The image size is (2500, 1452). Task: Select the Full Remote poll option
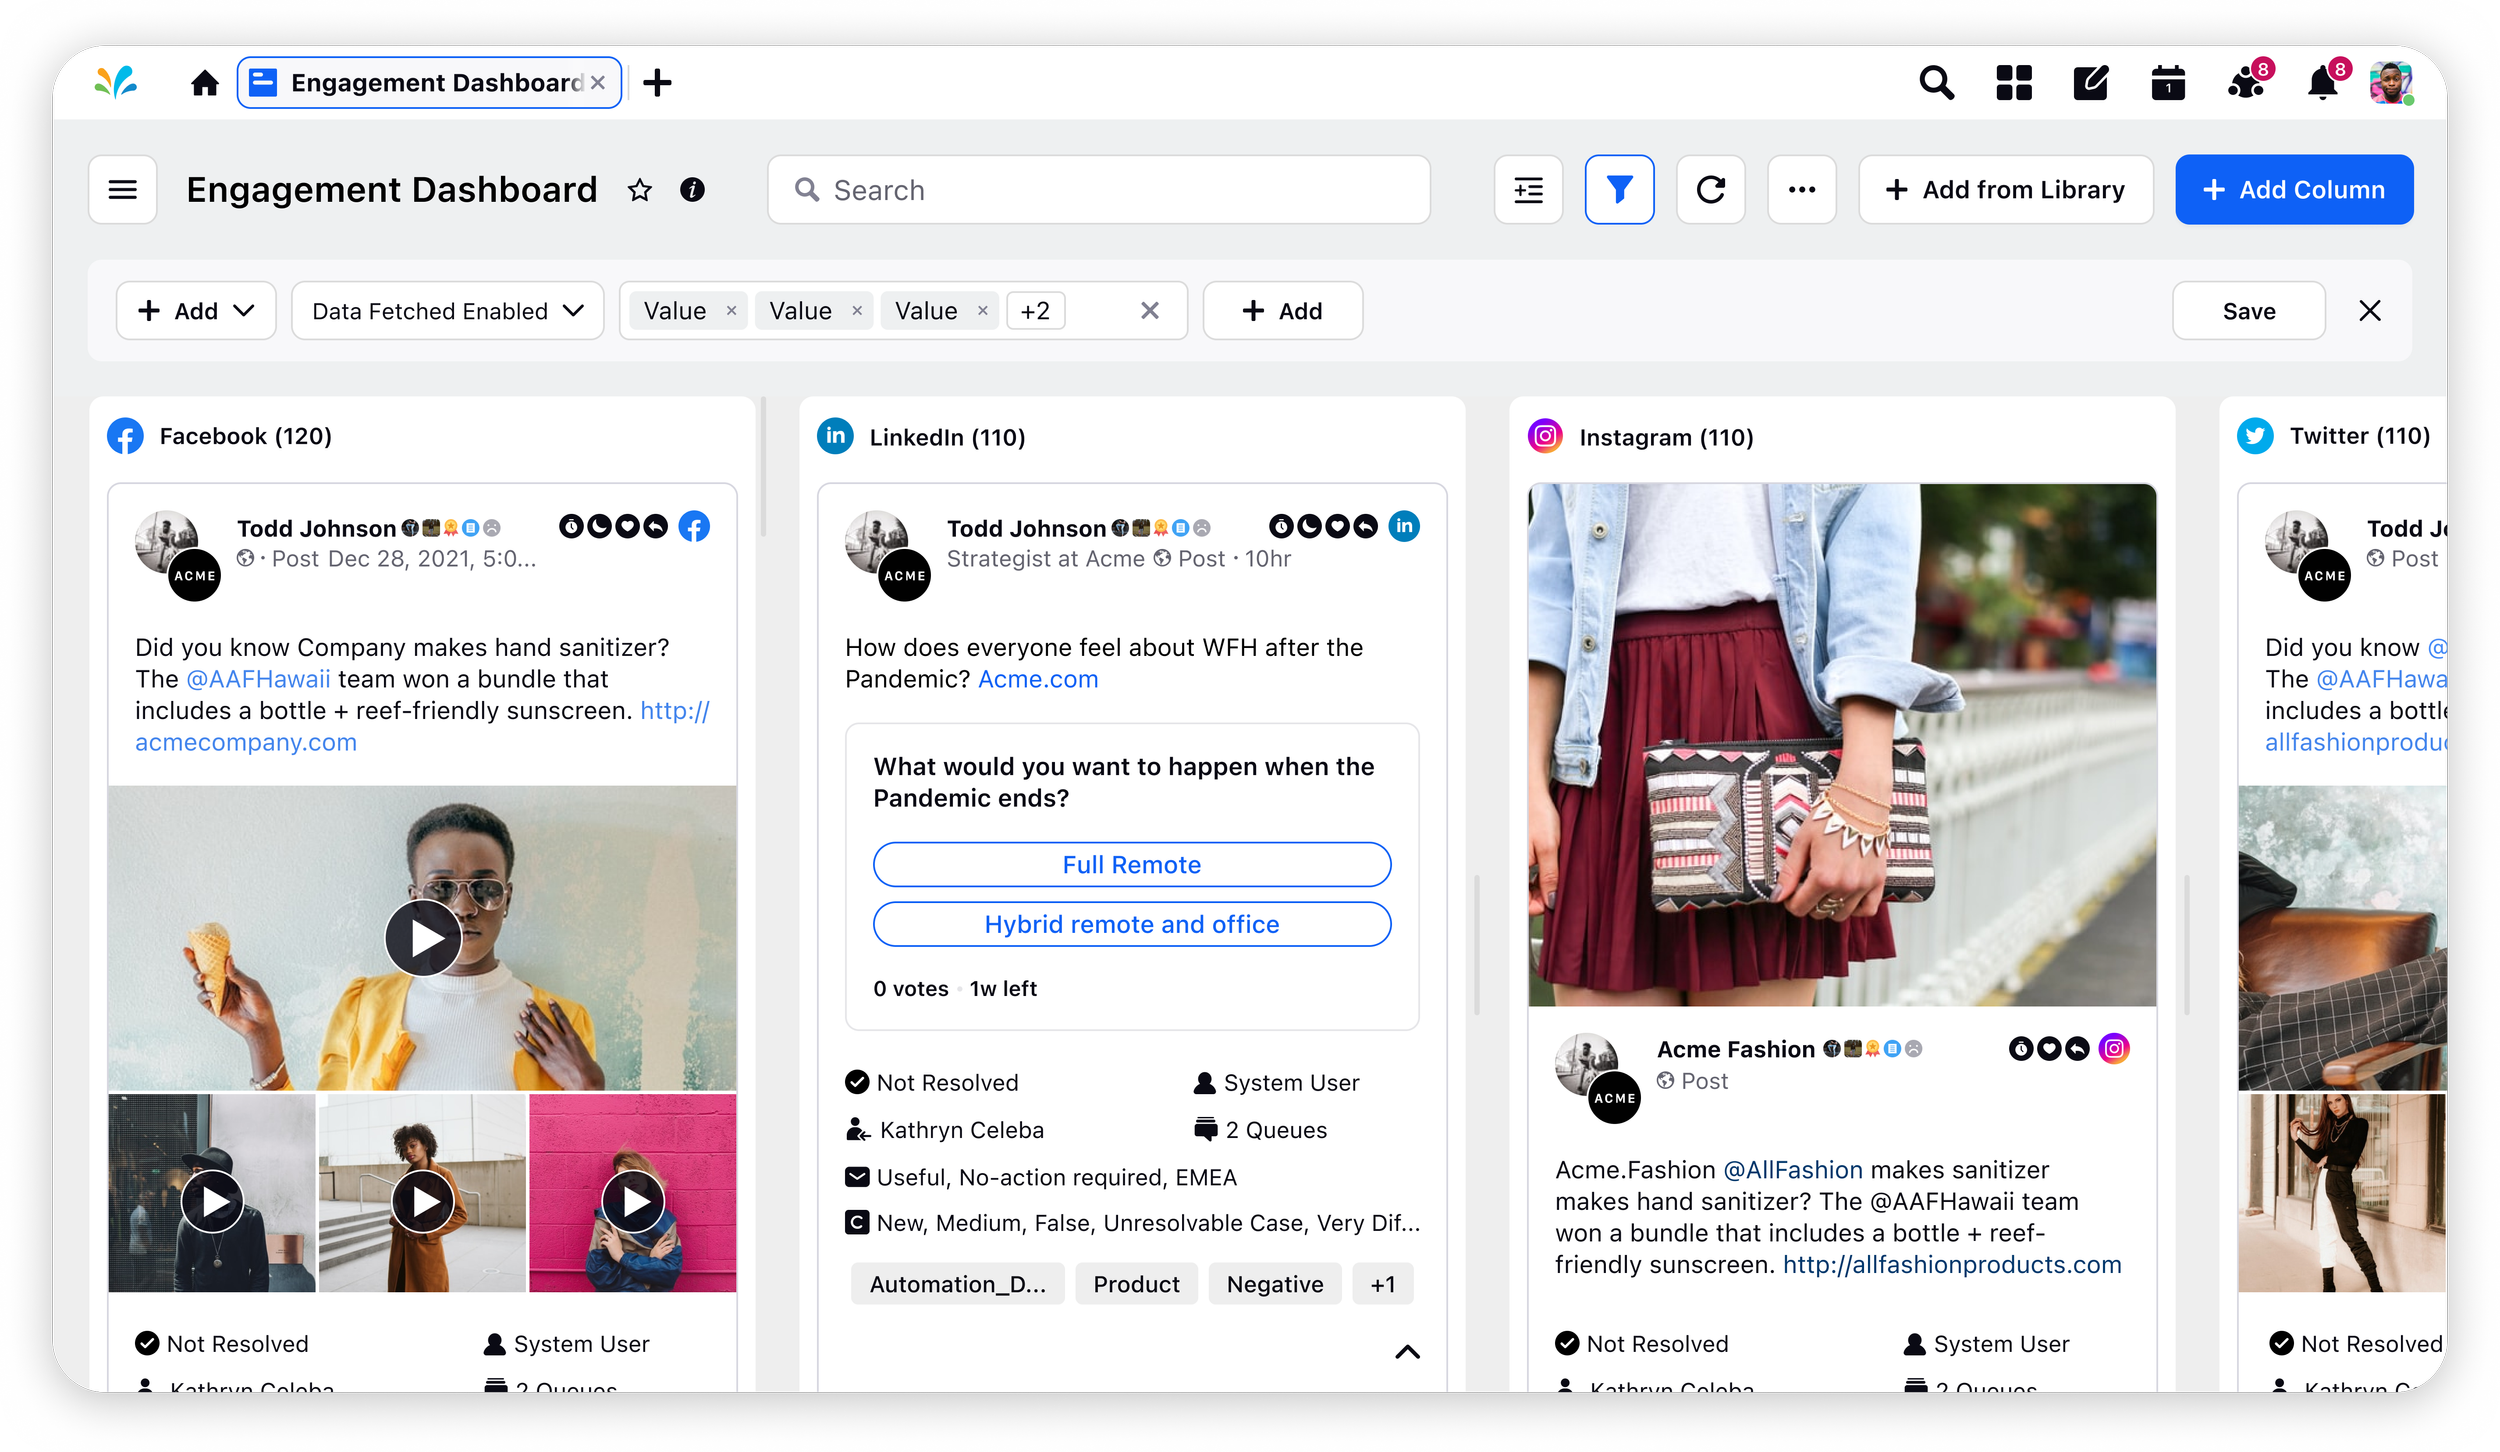point(1131,865)
